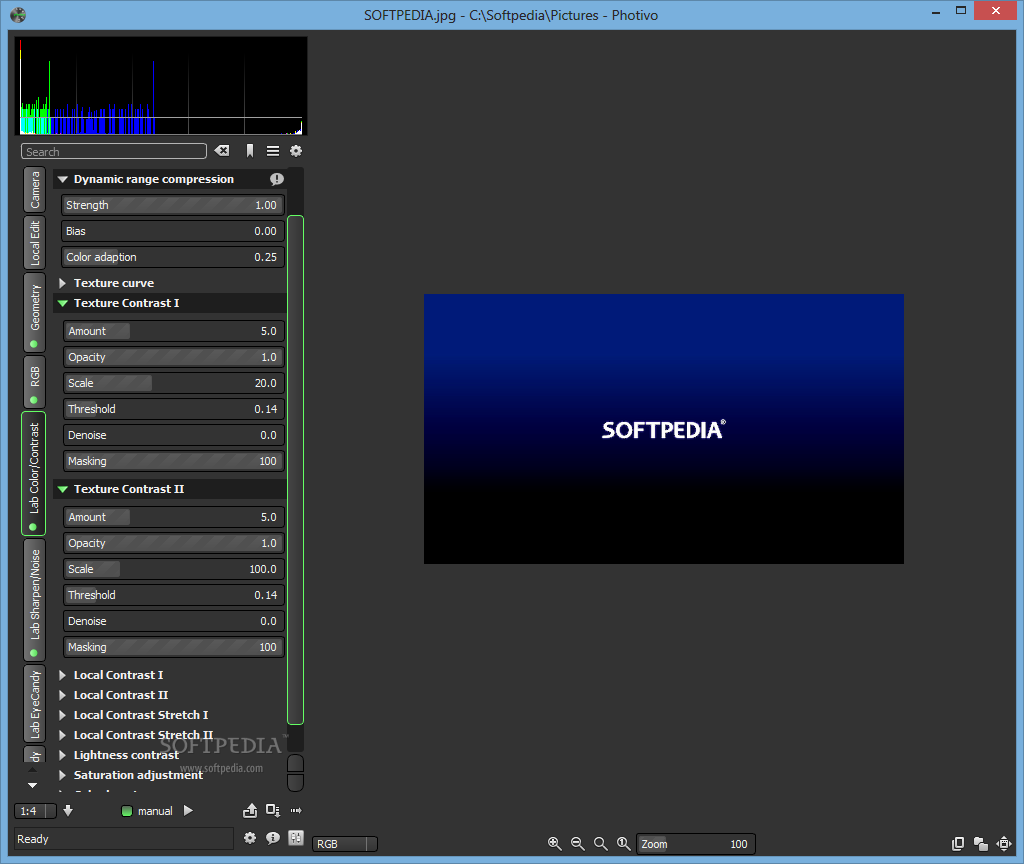Expand the Texture curve section

pyautogui.click(x=63, y=283)
